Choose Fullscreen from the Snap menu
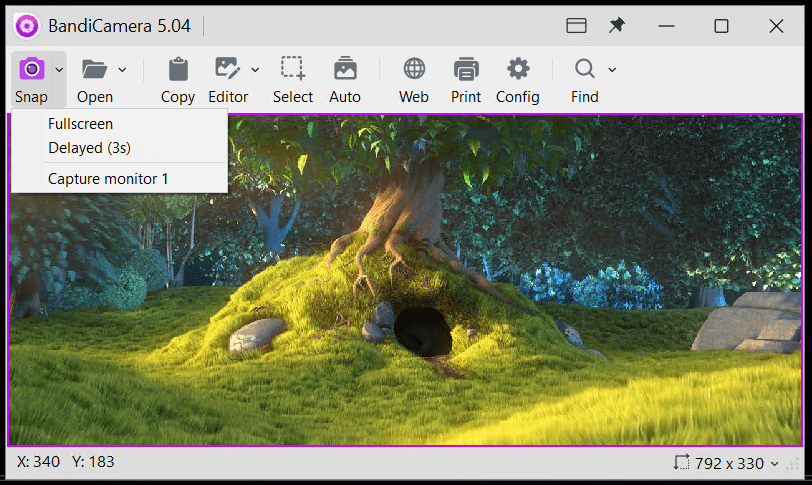This screenshot has height=485, width=812. (120, 124)
